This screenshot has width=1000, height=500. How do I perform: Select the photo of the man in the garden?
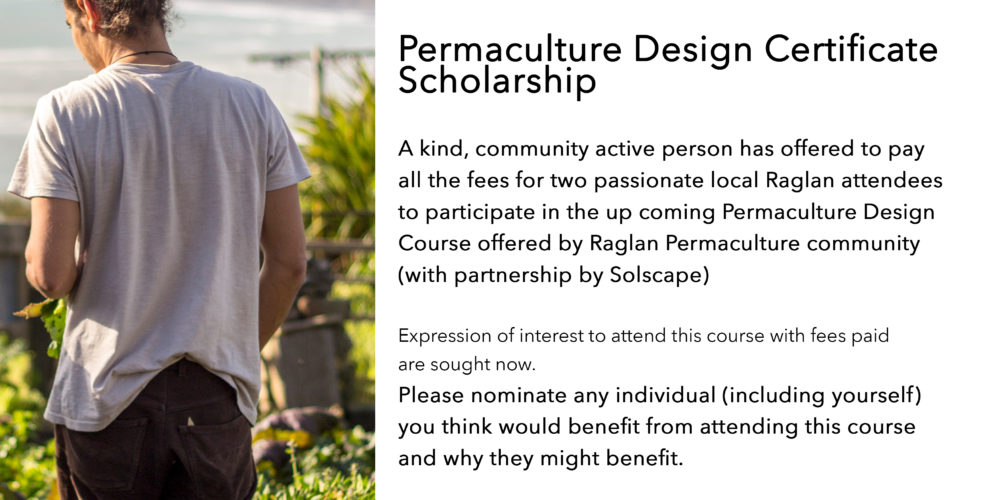(x=188, y=250)
